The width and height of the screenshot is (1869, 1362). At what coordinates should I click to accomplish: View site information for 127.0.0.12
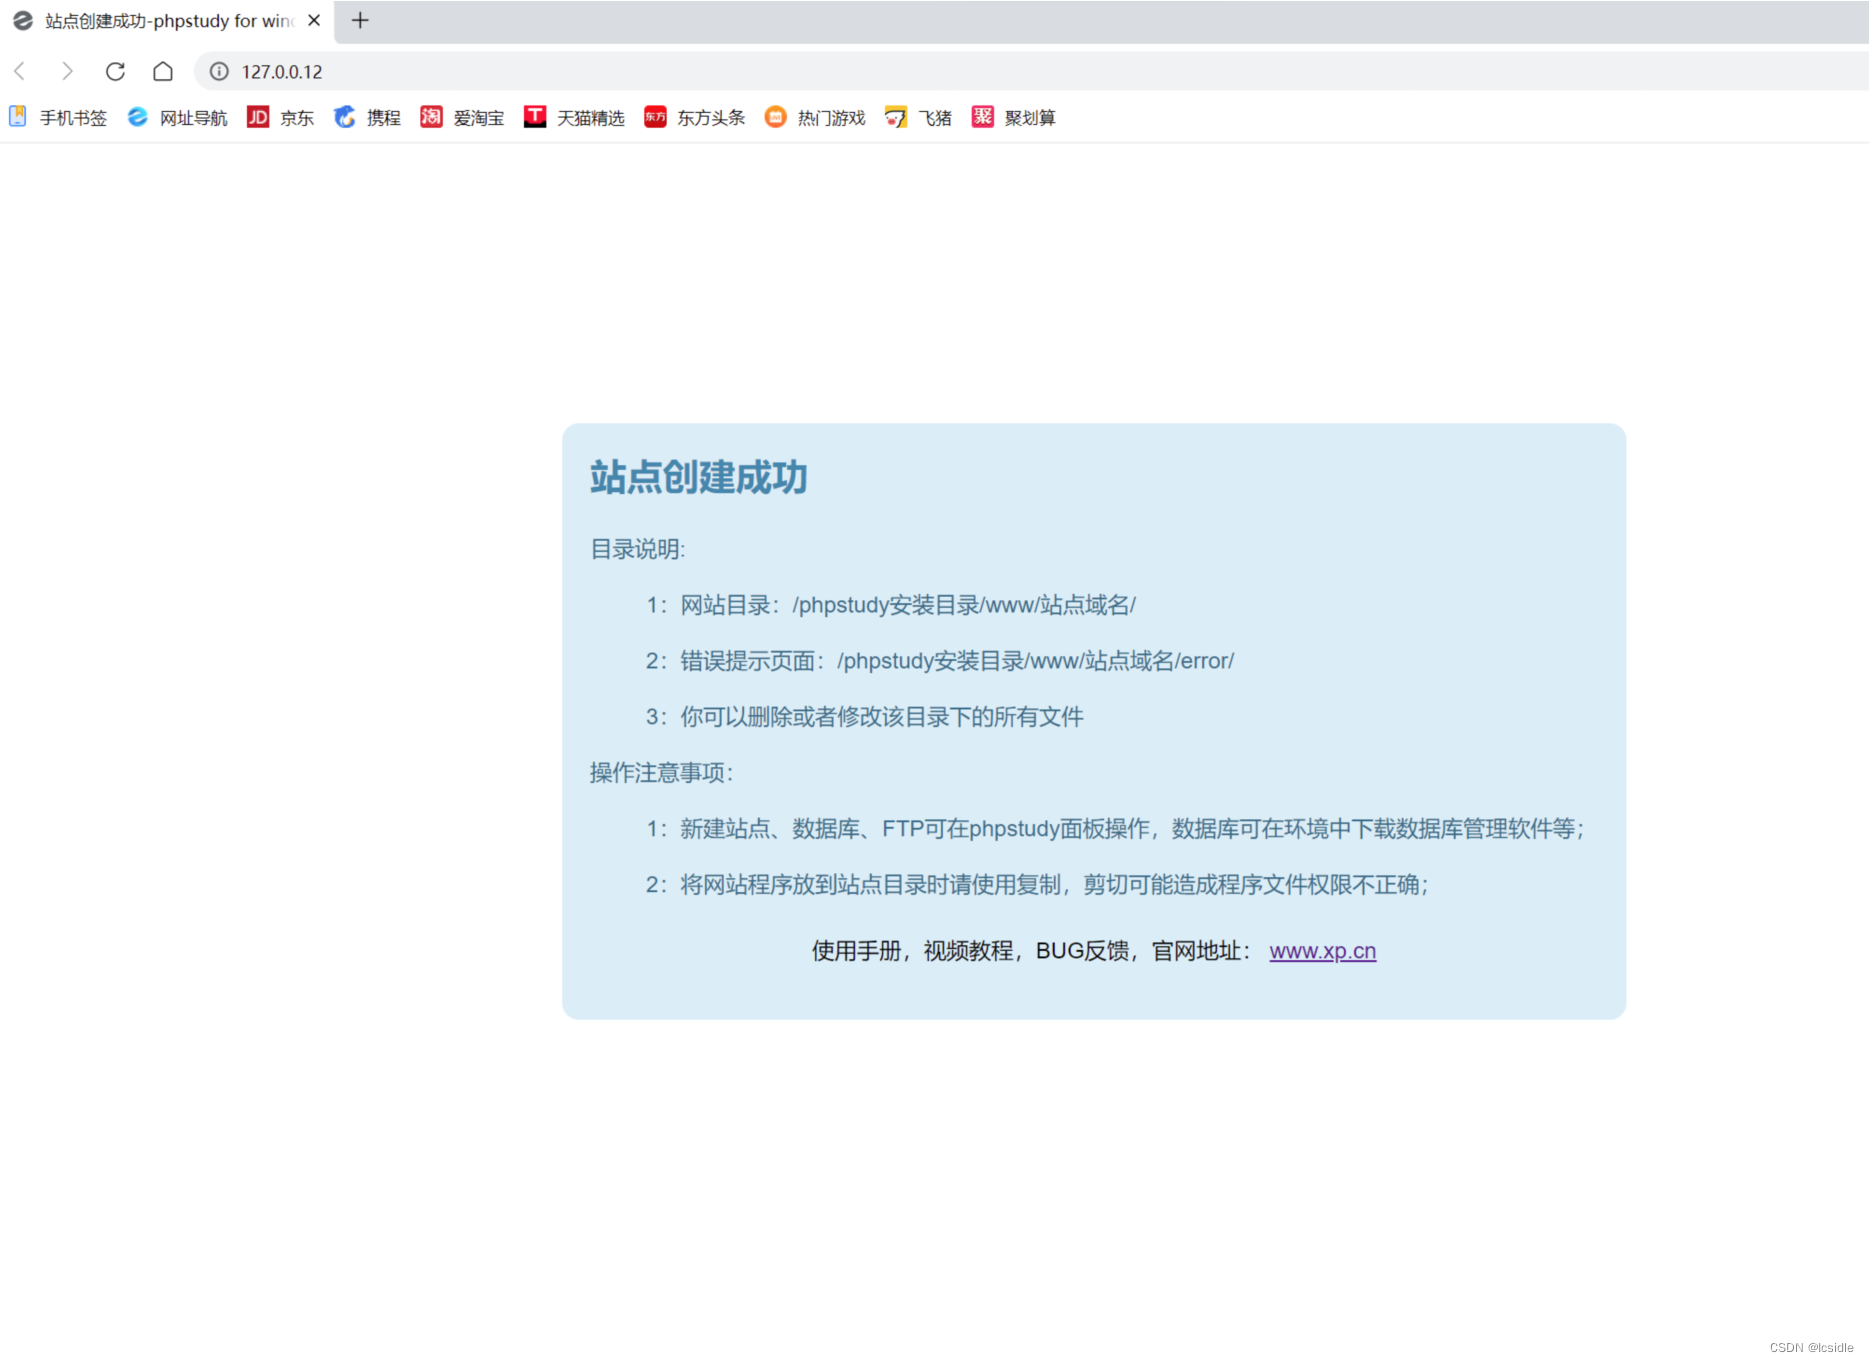point(218,71)
